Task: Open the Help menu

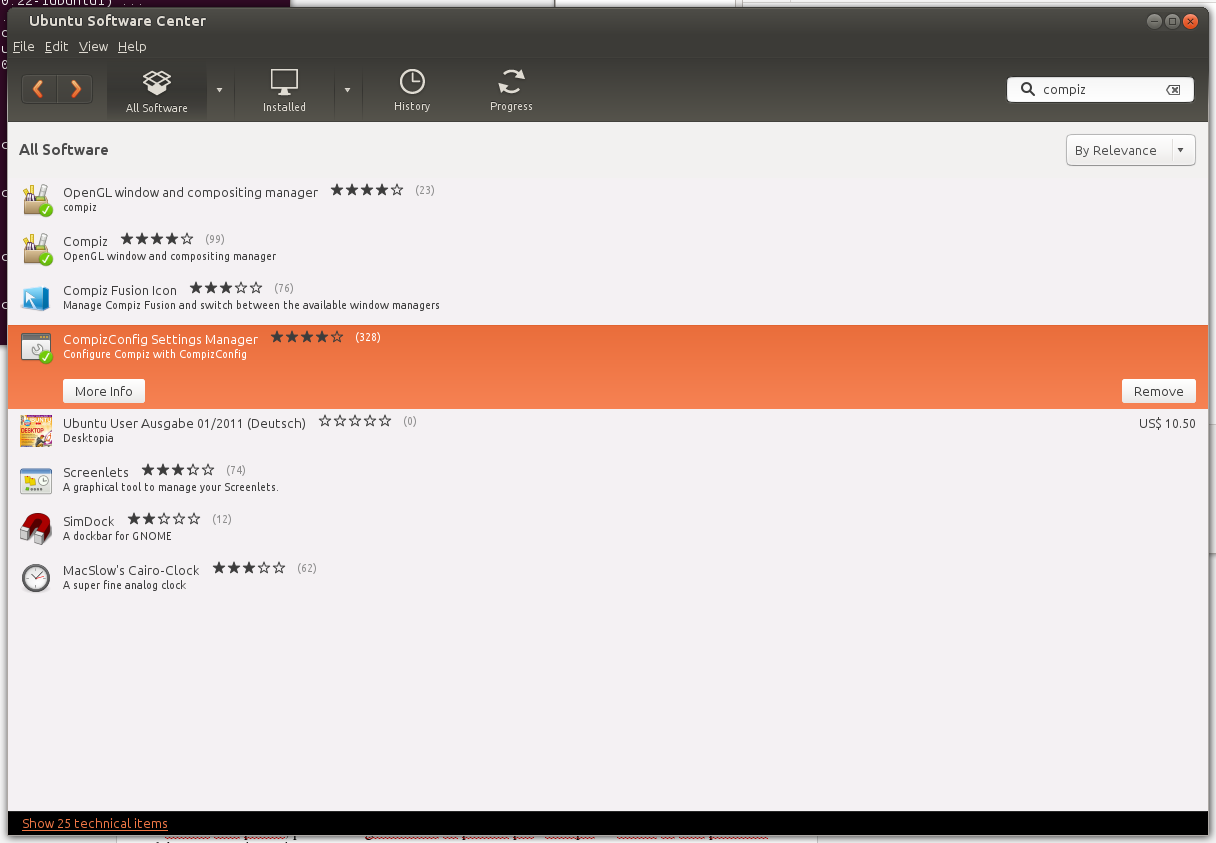Action: point(132,46)
